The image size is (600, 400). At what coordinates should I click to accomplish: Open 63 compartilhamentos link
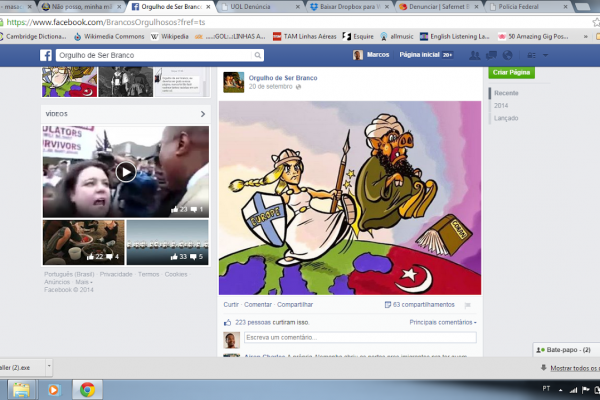(424, 305)
